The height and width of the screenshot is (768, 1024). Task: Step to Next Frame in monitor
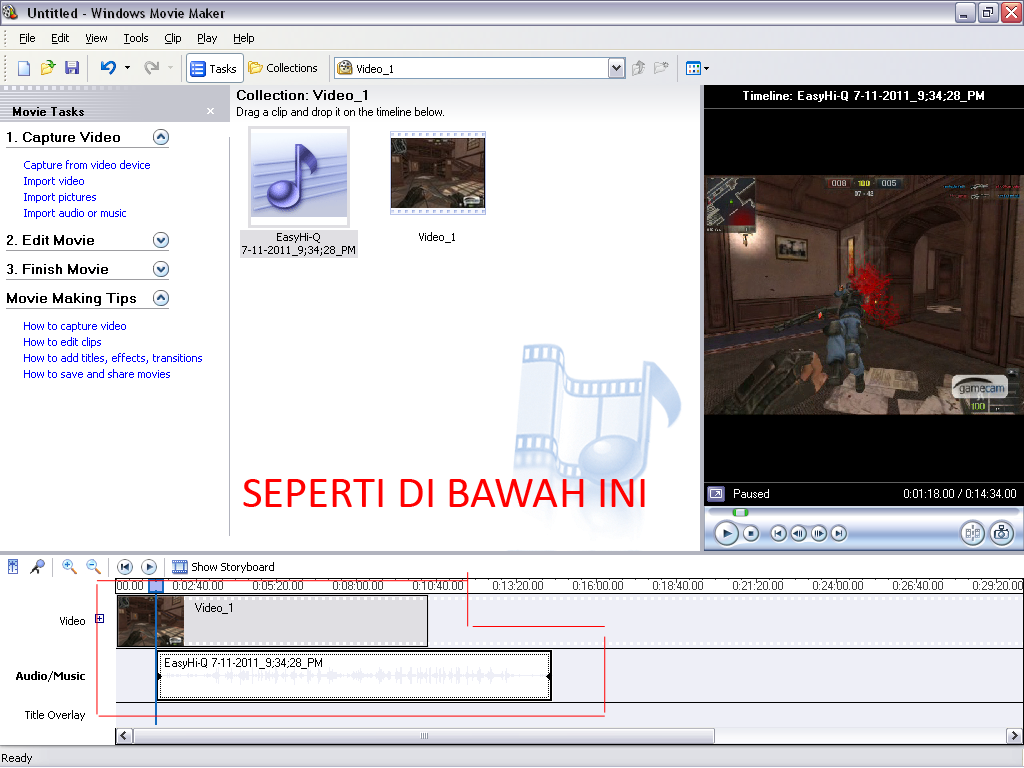tap(819, 534)
